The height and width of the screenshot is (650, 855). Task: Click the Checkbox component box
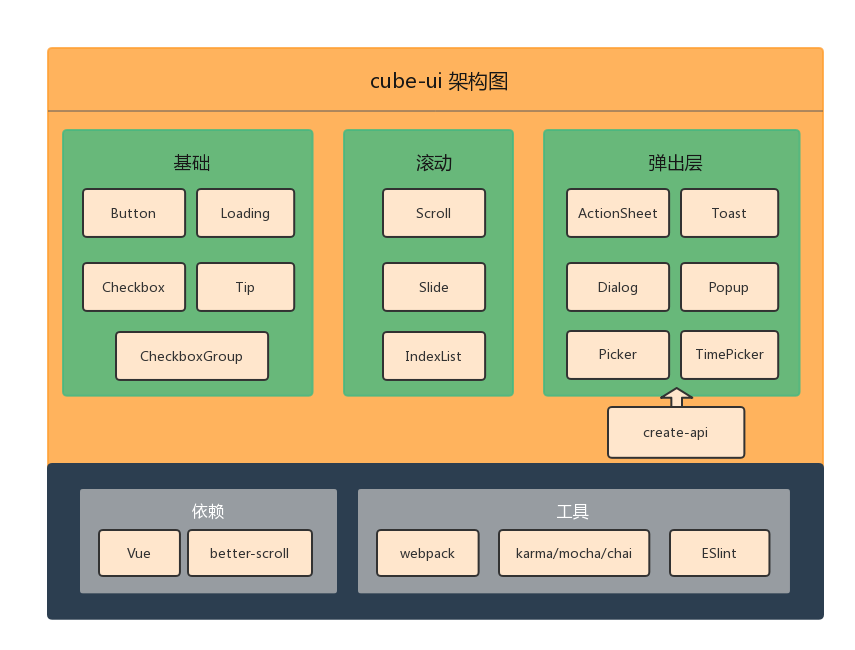tap(134, 287)
